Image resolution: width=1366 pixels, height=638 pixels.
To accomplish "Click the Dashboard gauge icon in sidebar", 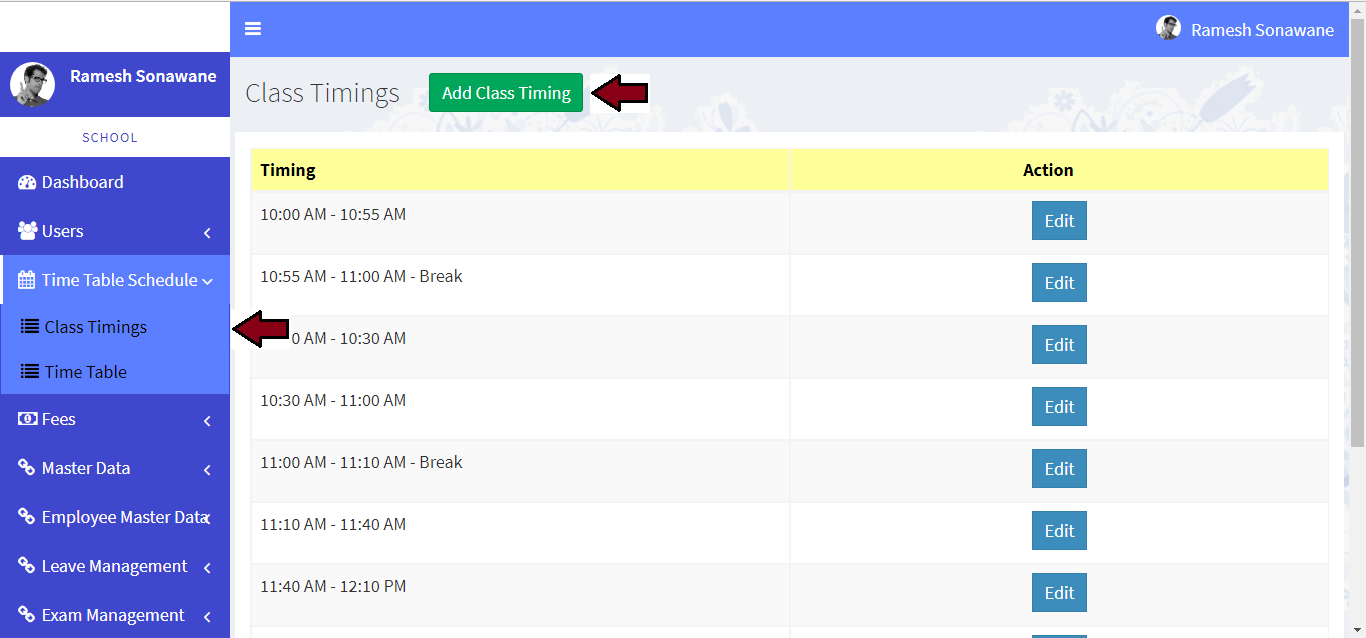I will tap(27, 182).
